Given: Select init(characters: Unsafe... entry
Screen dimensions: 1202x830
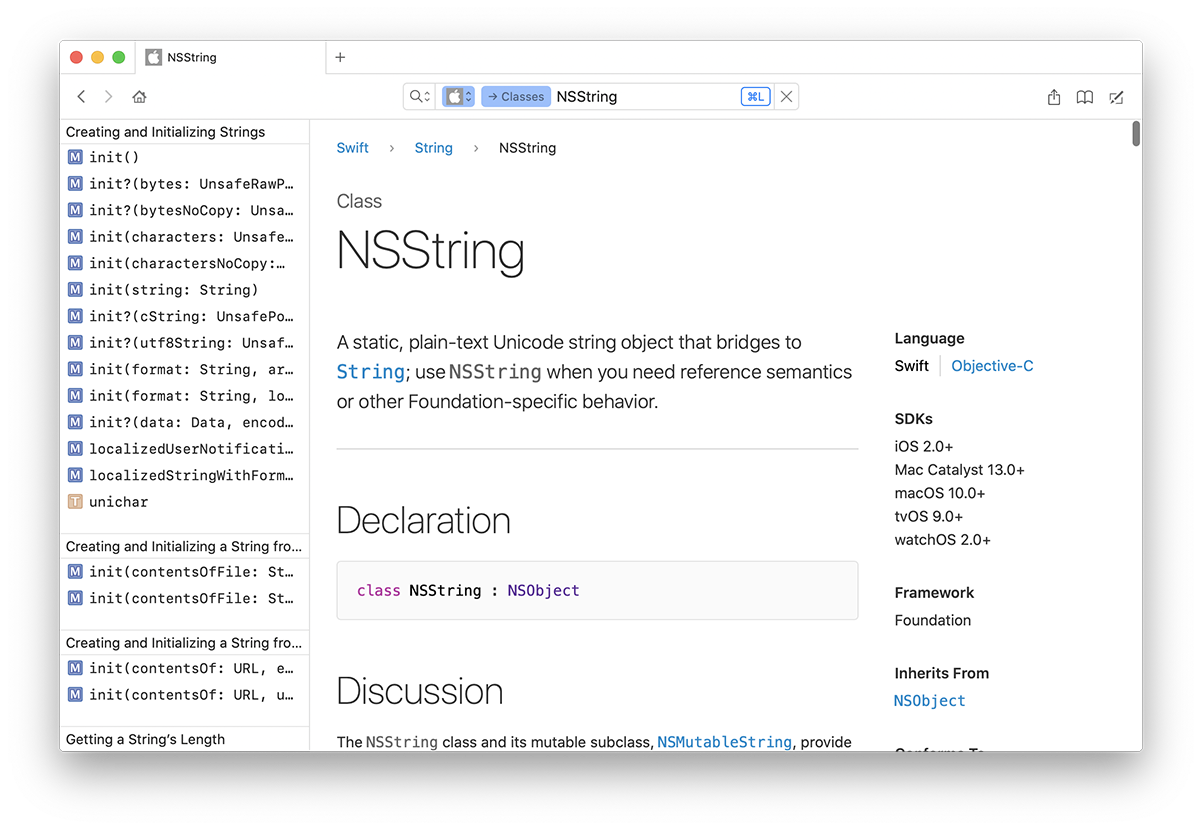Looking at the screenshot, I should tap(185, 237).
